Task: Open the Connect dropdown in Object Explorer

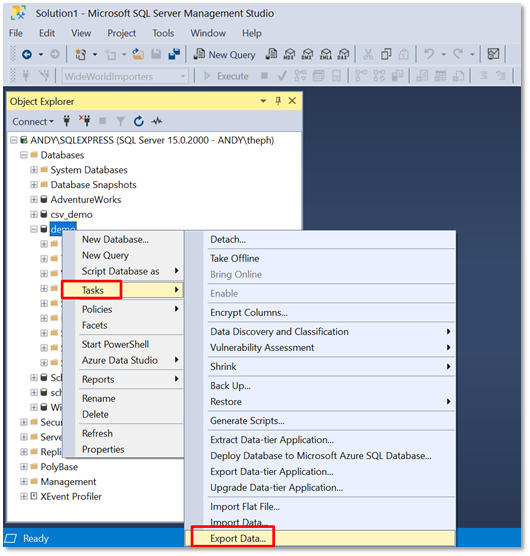Action: 33,122
